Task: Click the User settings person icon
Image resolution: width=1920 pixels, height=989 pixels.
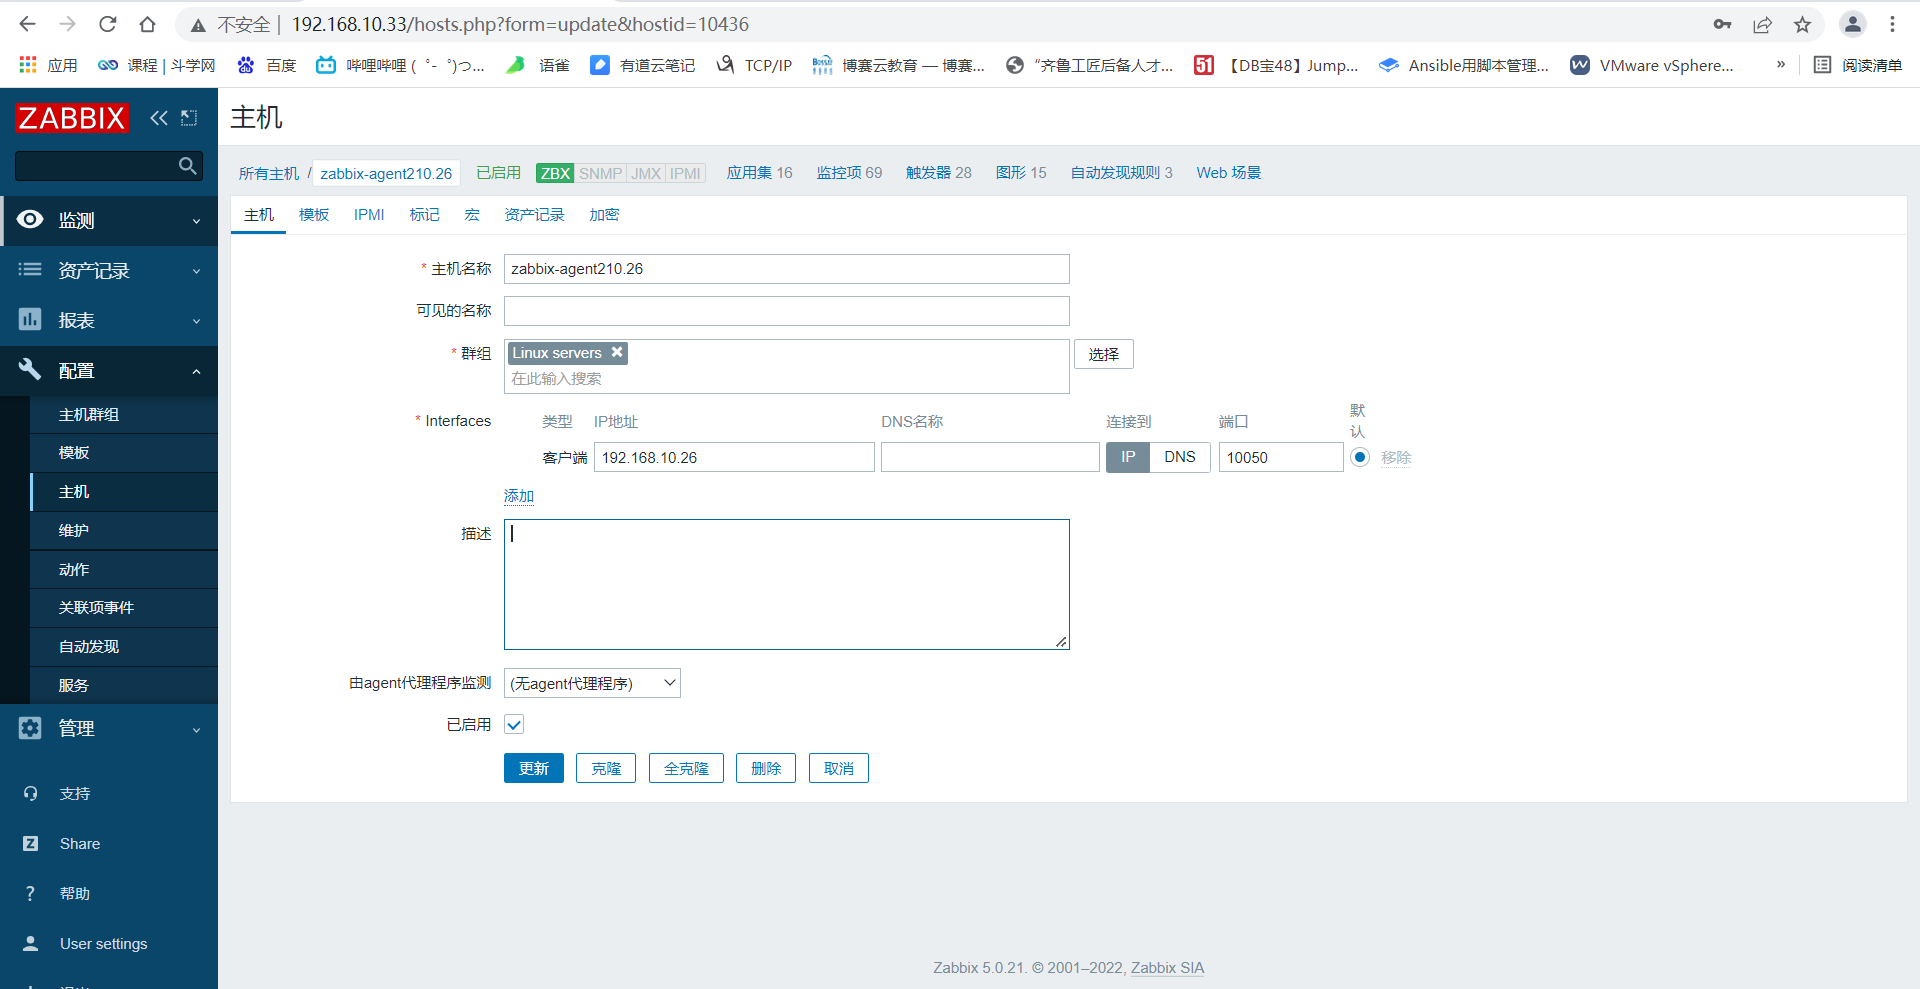Action: pyautogui.click(x=30, y=943)
